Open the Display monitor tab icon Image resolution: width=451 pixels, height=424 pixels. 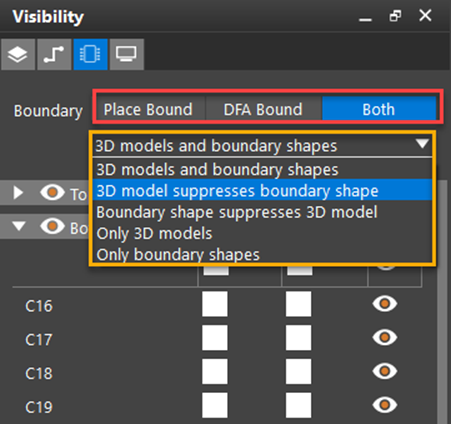(x=127, y=54)
